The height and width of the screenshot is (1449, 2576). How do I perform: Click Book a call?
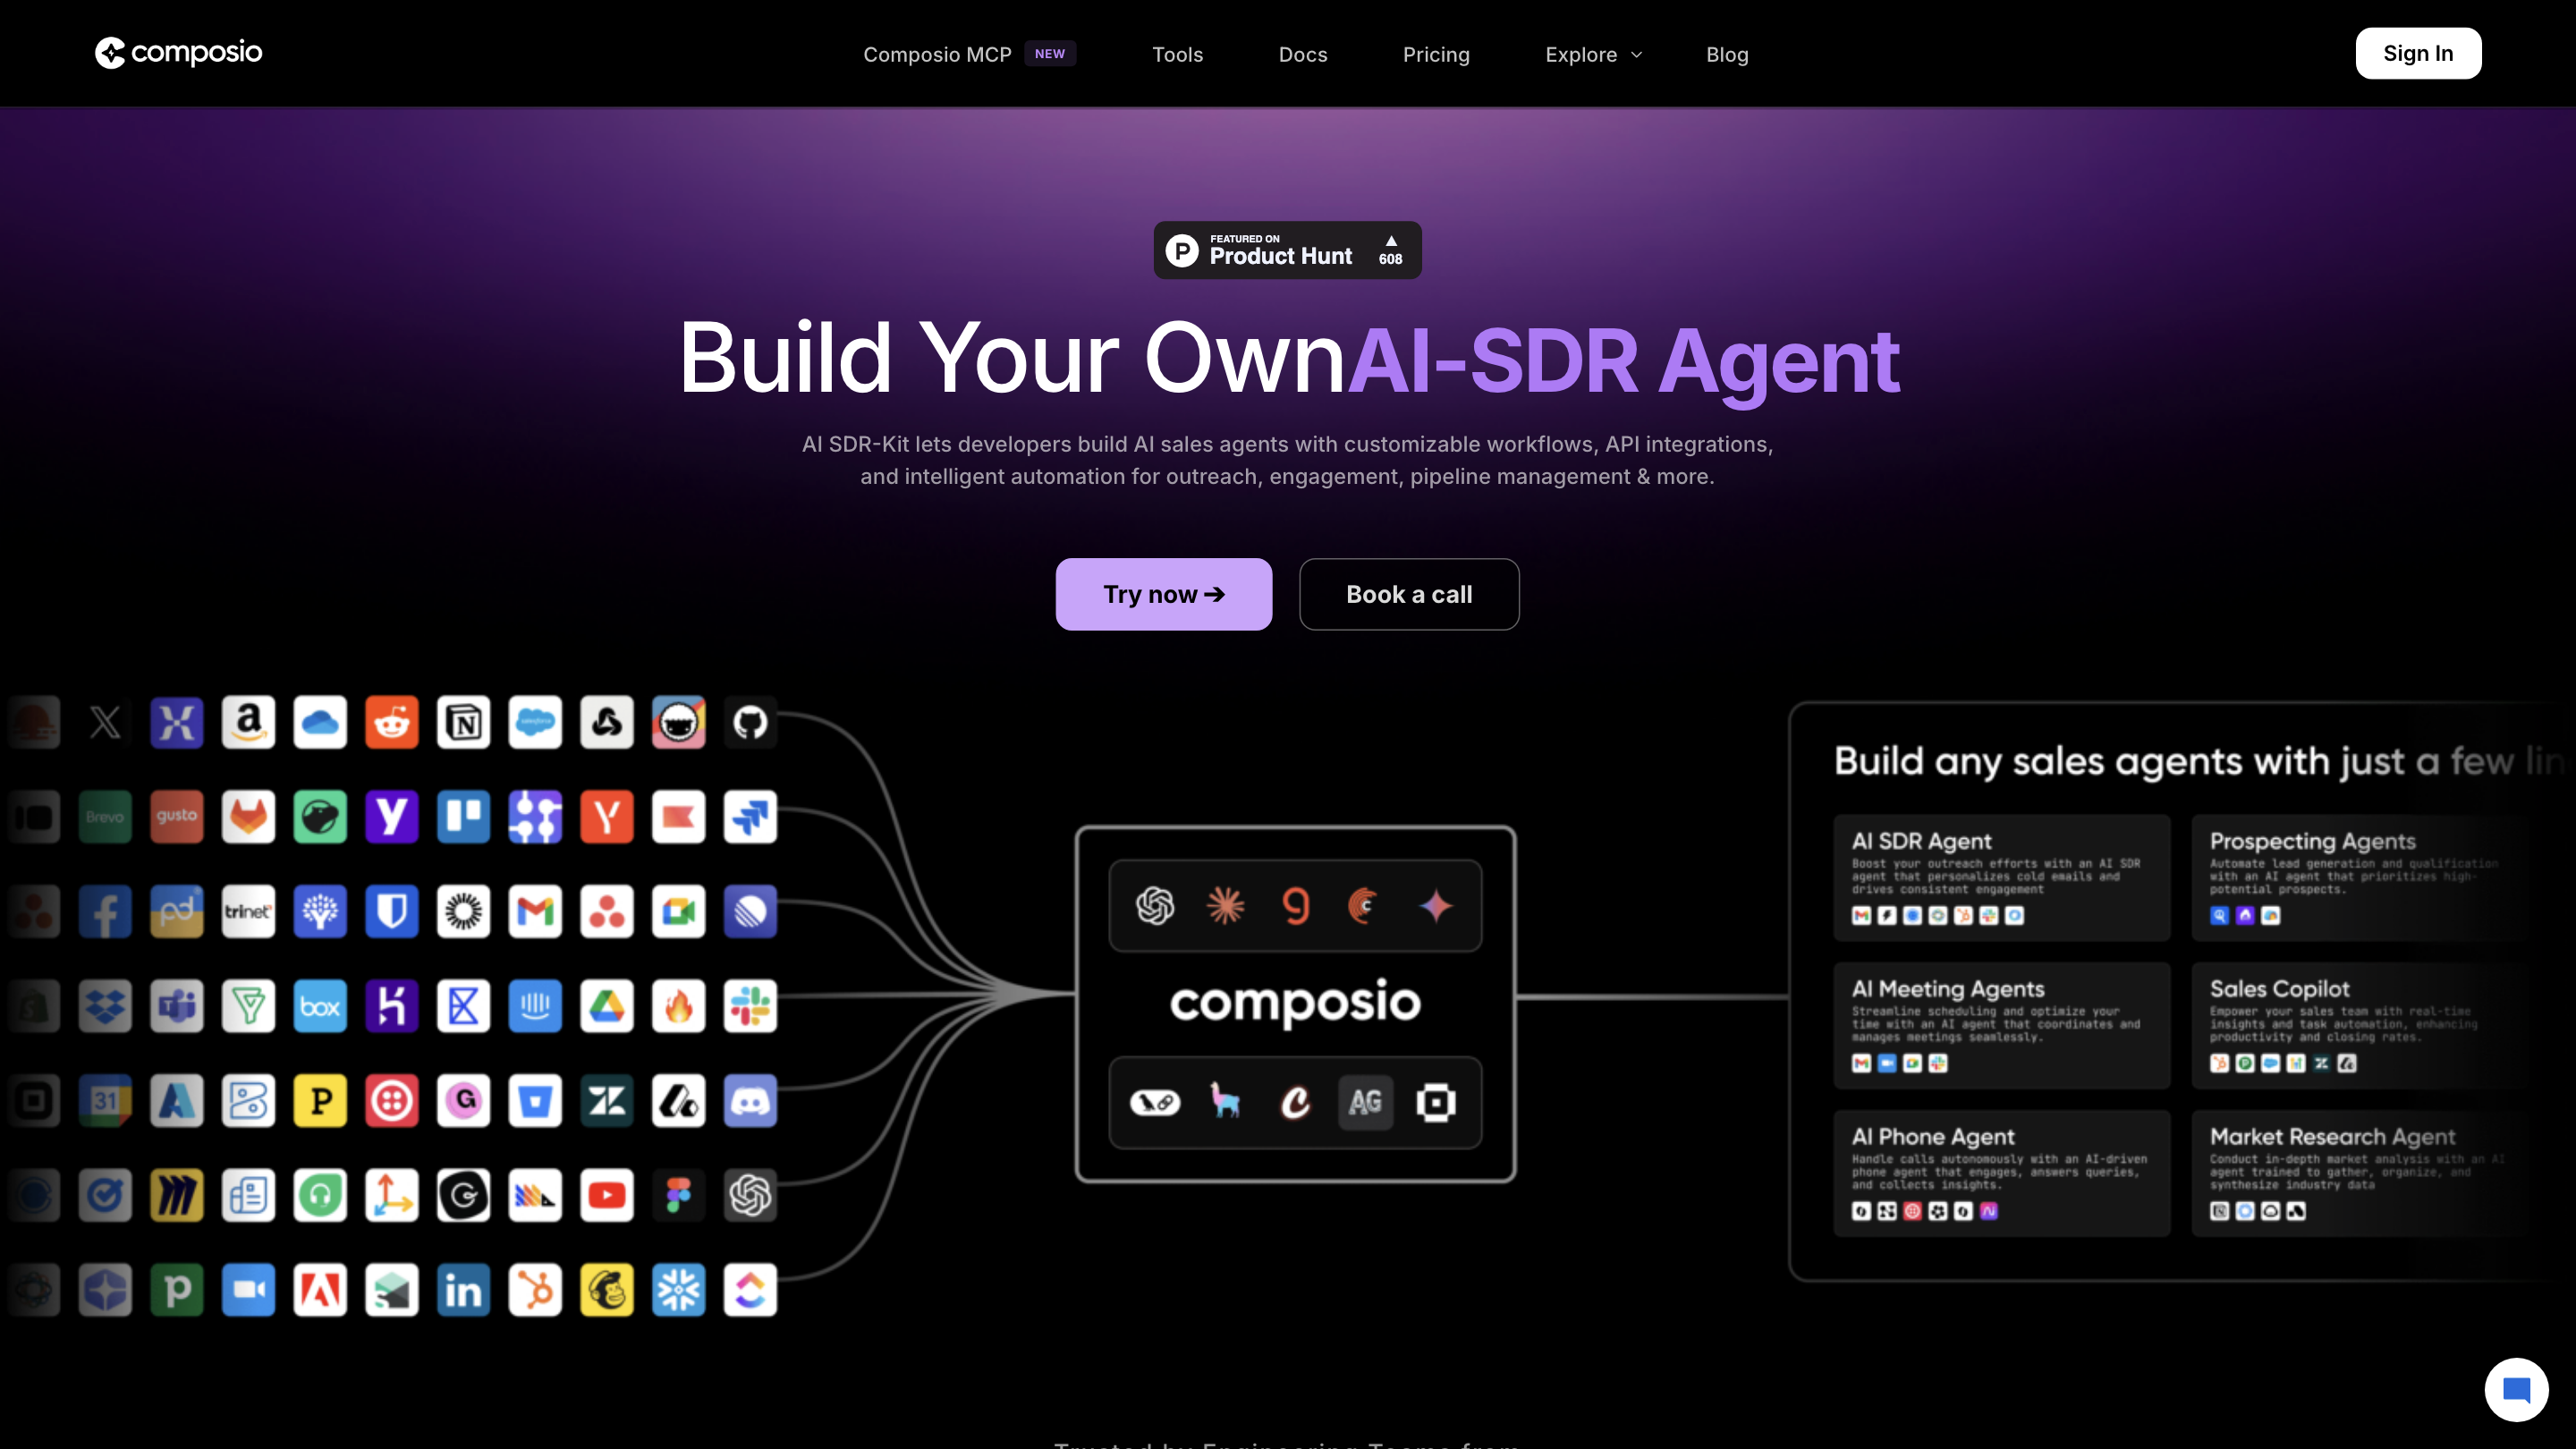coord(1409,593)
